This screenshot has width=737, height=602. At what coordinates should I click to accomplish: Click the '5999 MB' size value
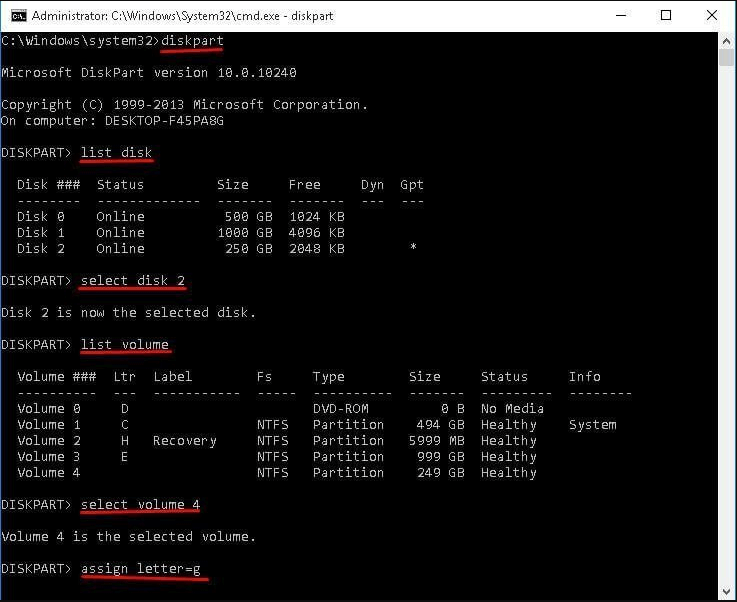click(x=437, y=441)
